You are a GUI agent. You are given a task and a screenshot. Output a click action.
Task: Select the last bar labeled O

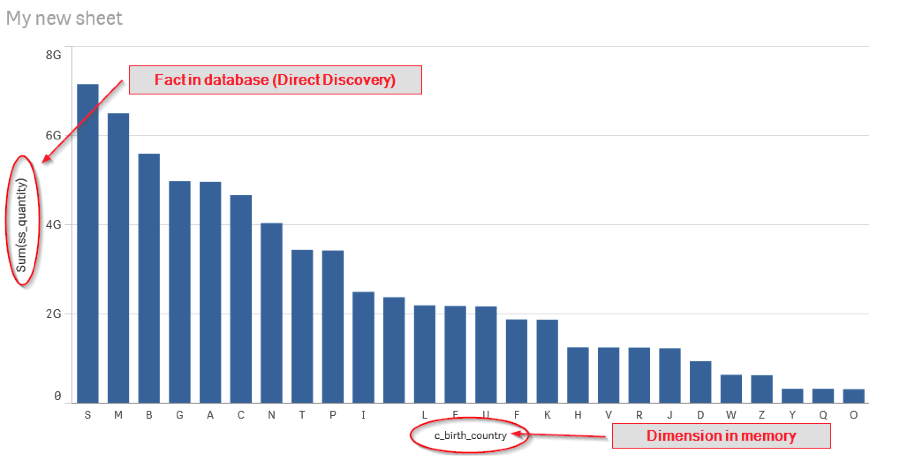(854, 396)
